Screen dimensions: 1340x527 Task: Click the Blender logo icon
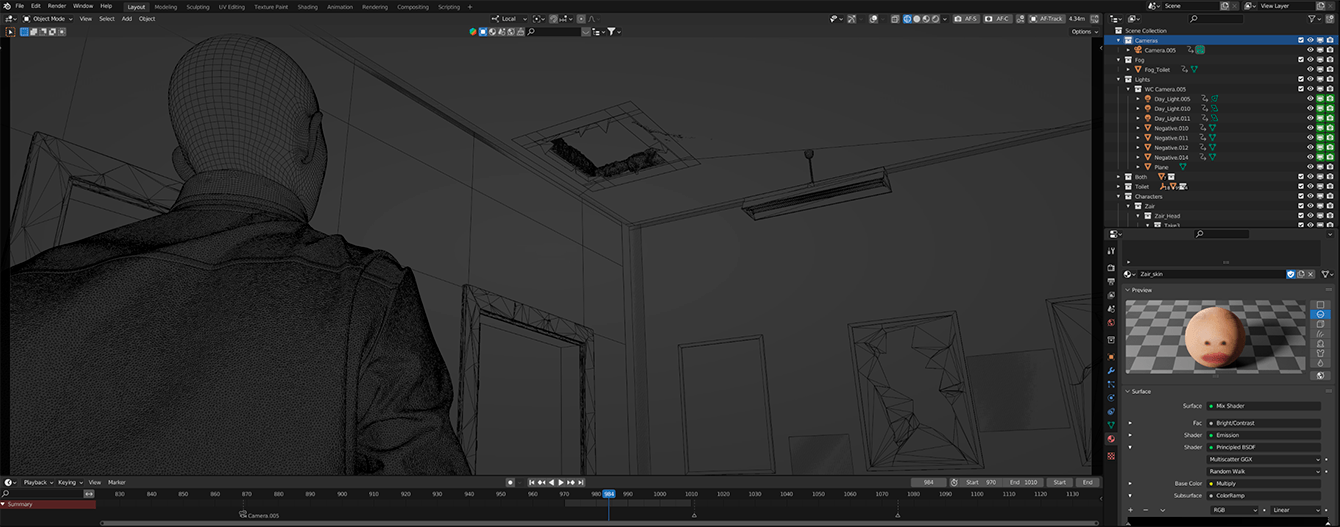(x=5, y=6)
